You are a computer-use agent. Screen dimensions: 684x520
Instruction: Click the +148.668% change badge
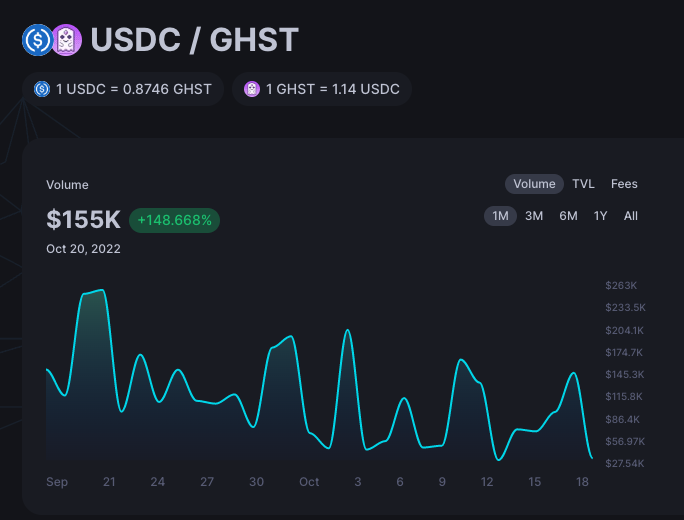(174, 220)
